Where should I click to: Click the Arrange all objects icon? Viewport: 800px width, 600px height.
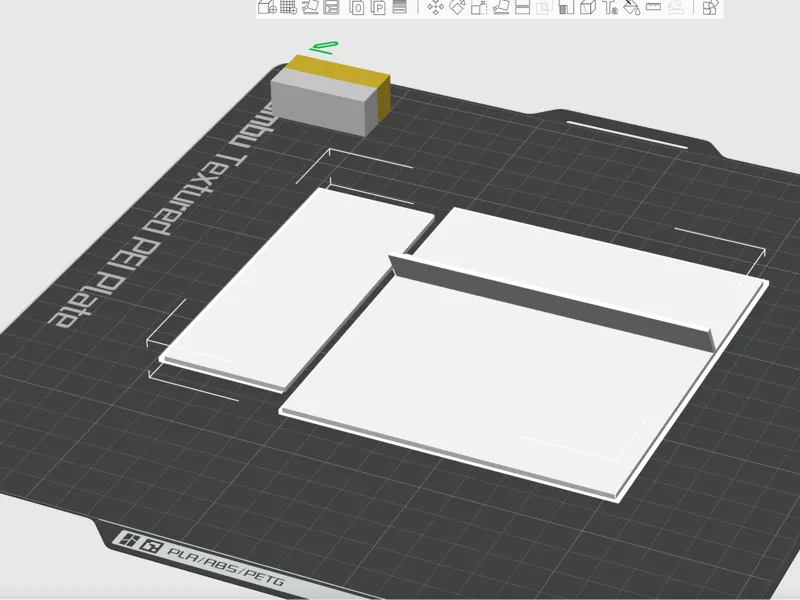point(332,7)
